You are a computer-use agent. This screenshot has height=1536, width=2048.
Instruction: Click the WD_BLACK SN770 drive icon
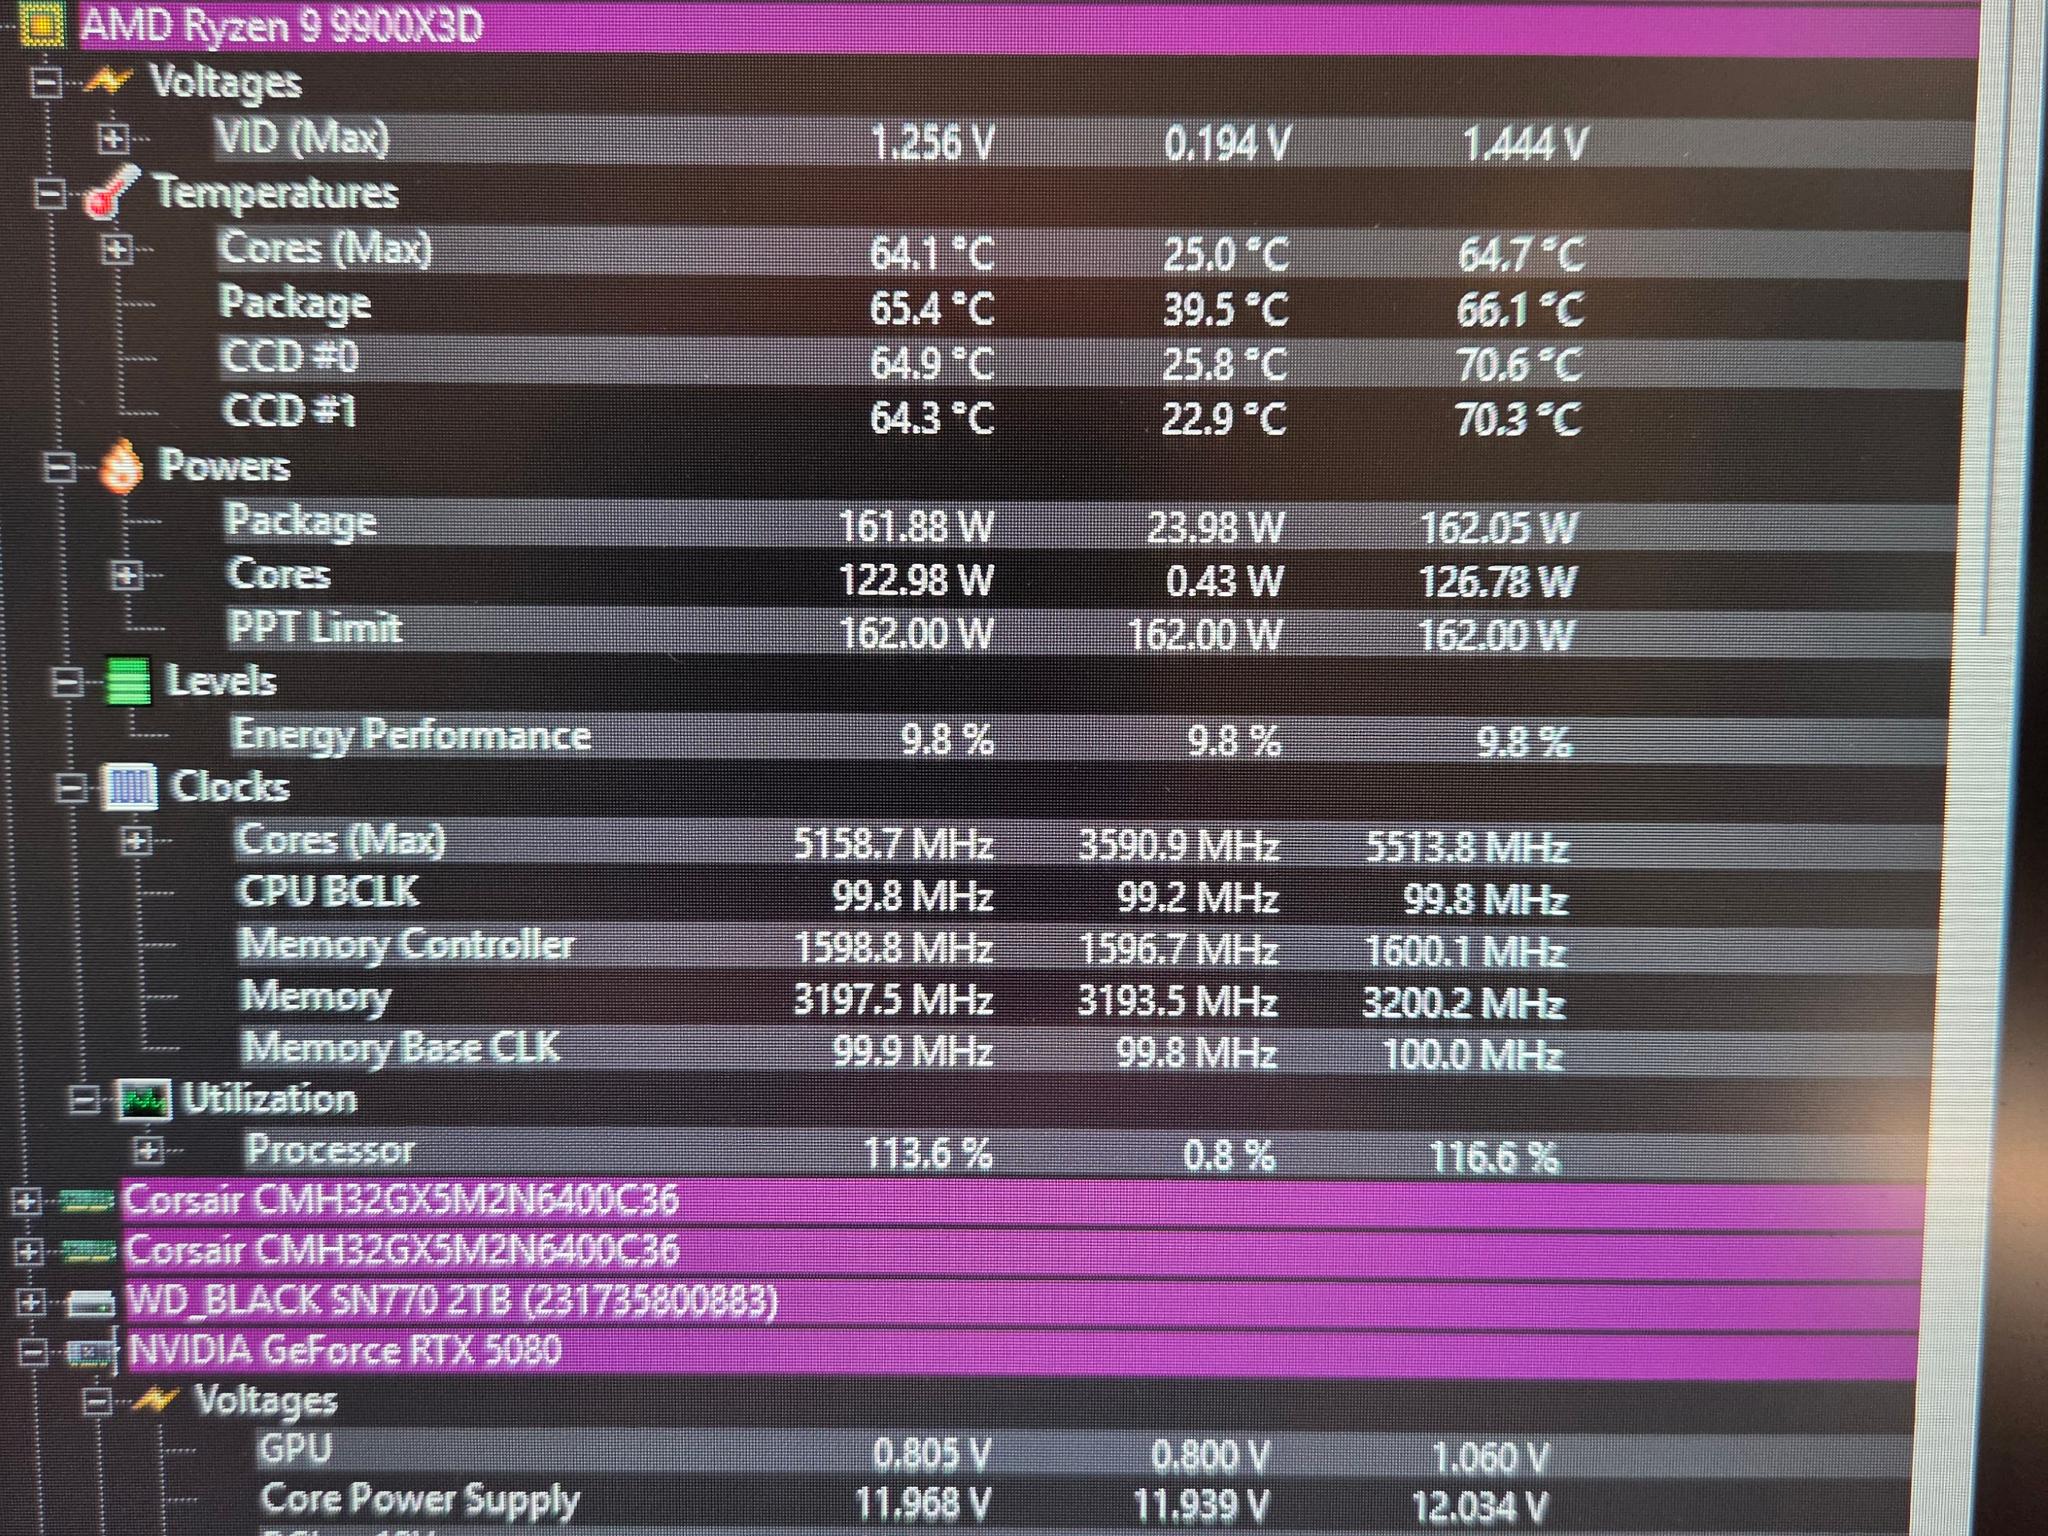coord(91,1302)
